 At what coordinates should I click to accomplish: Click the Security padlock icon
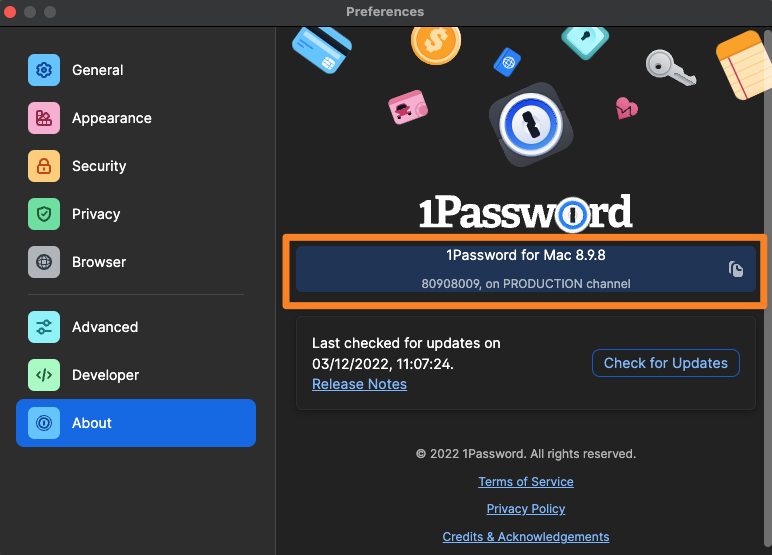[44, 166]
